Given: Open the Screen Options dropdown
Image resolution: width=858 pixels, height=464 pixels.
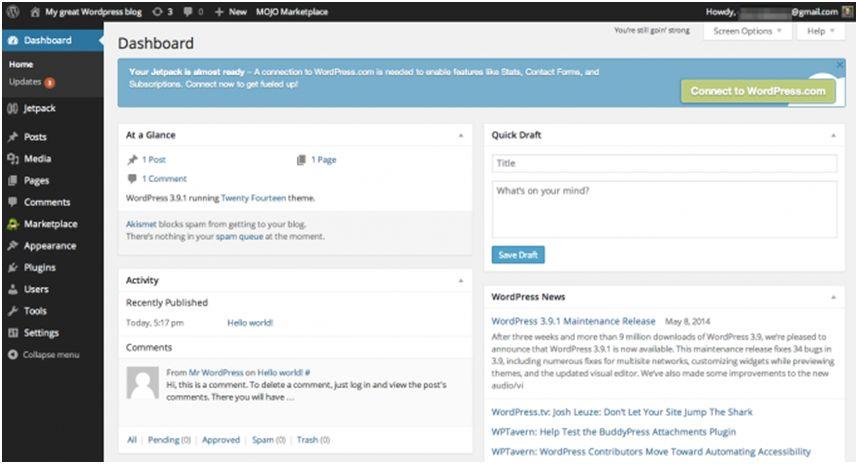Looking at the screenshot, I should [x=747, y=31].
